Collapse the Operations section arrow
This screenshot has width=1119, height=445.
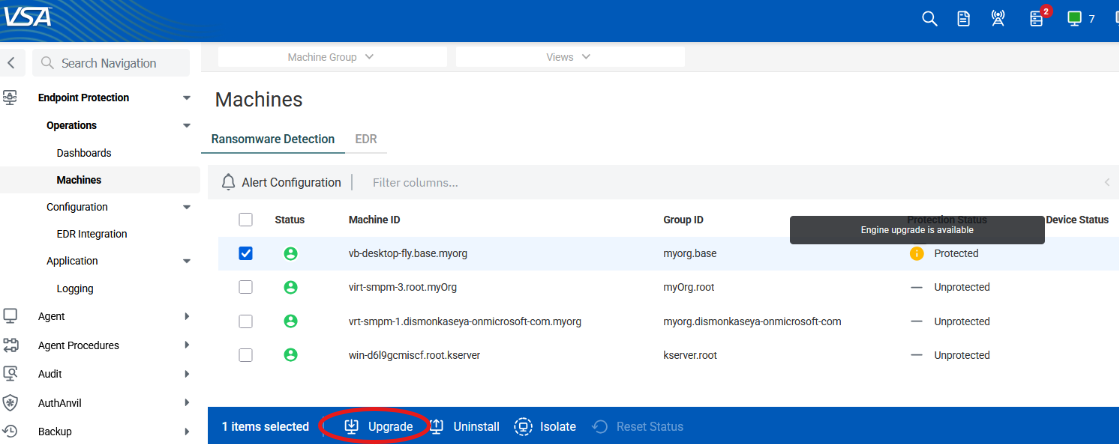[187, 126]
